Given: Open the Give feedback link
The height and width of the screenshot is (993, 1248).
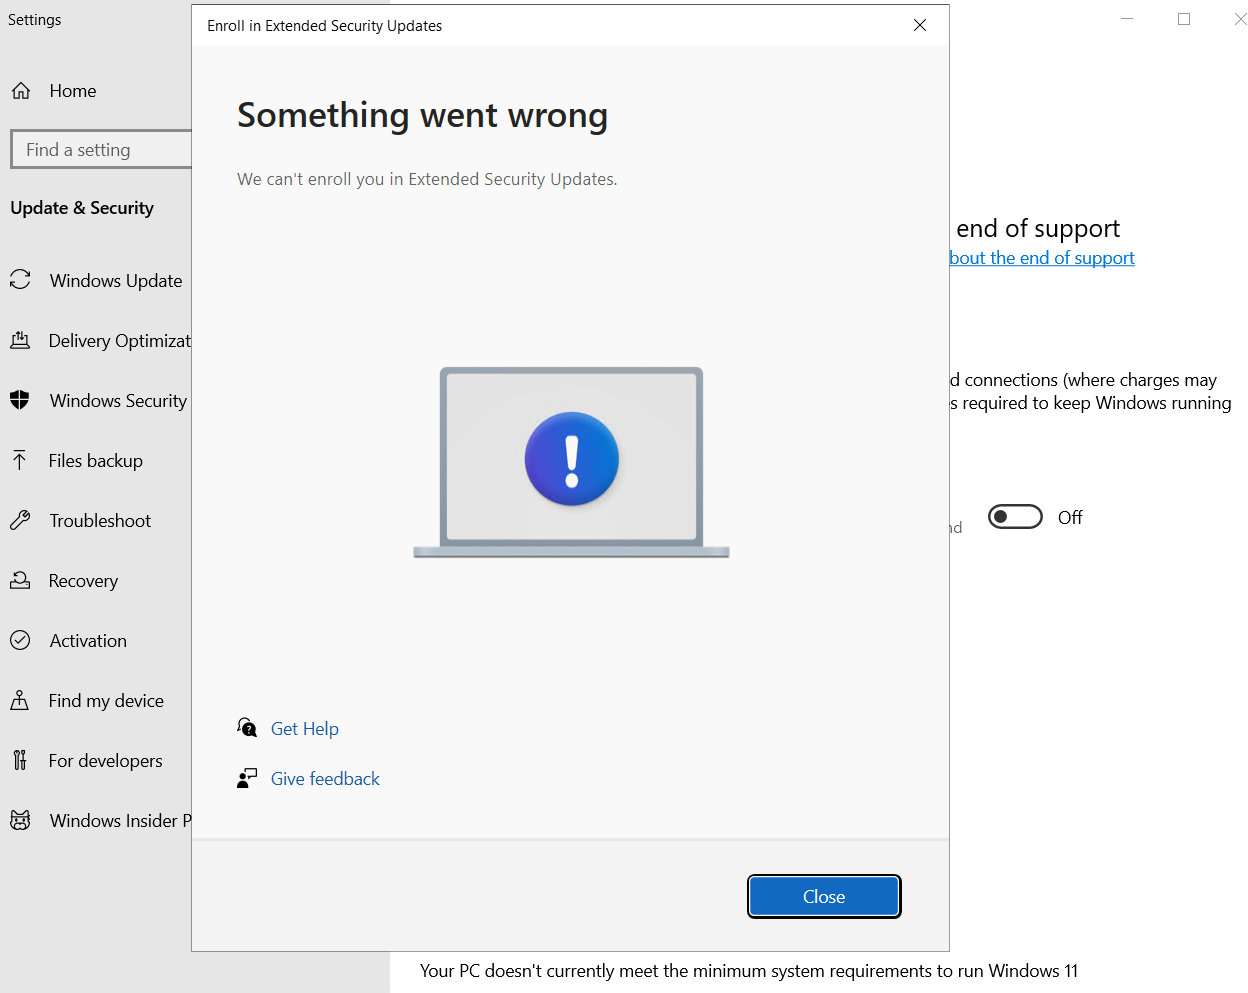Looking at the screenshot, I should tap(325, 779).
